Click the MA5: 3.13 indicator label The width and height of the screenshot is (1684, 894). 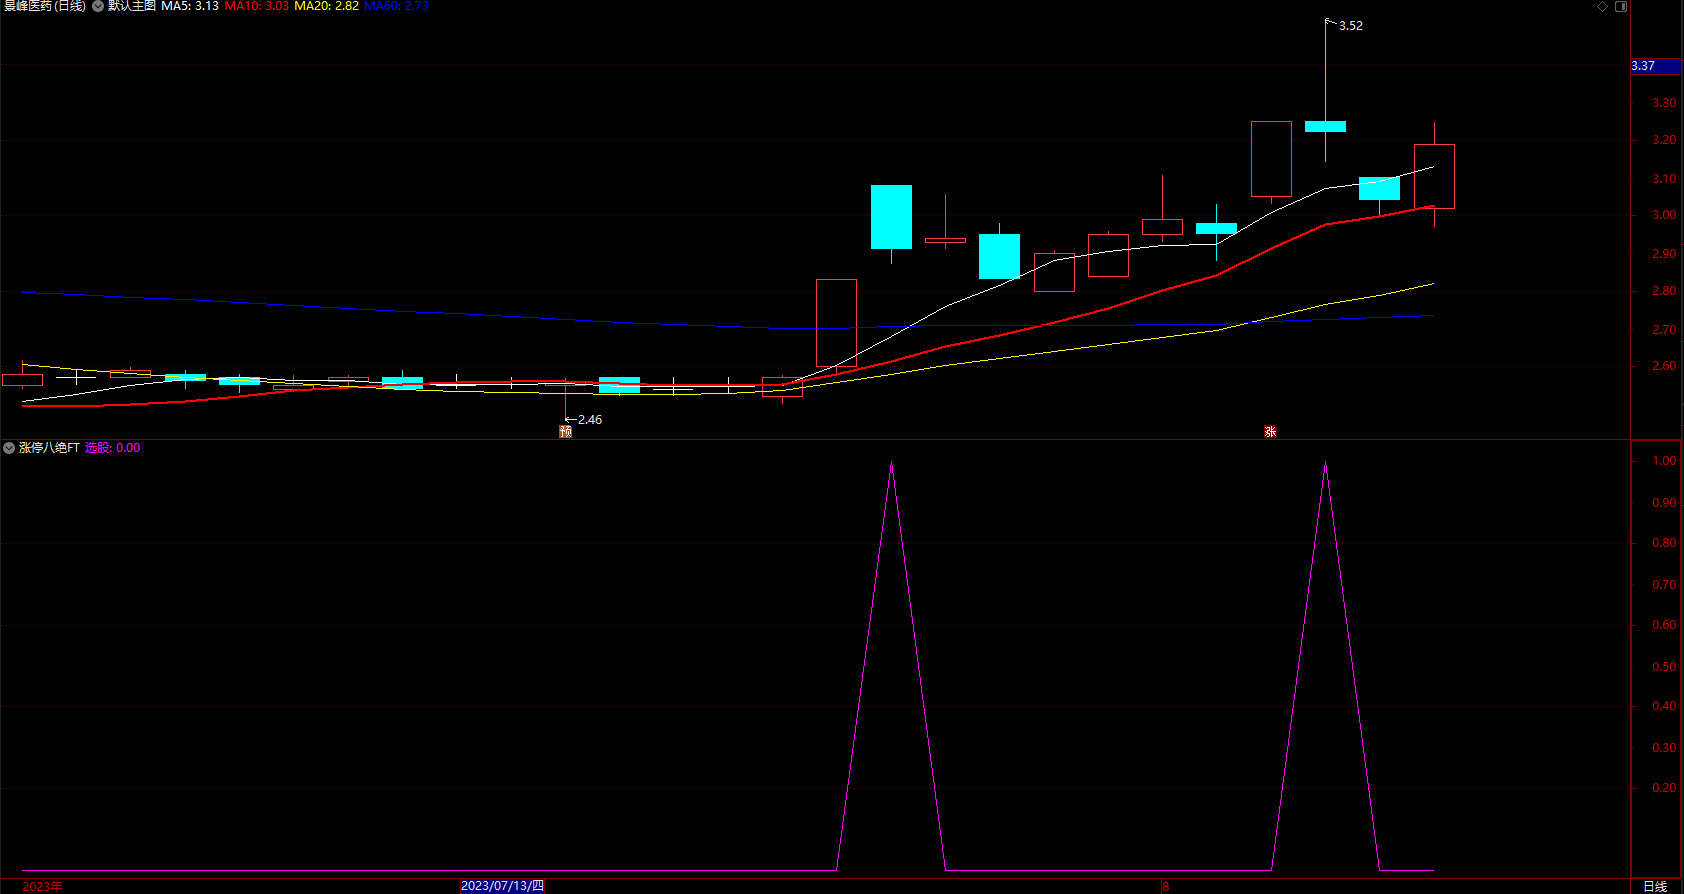point(190,6)
